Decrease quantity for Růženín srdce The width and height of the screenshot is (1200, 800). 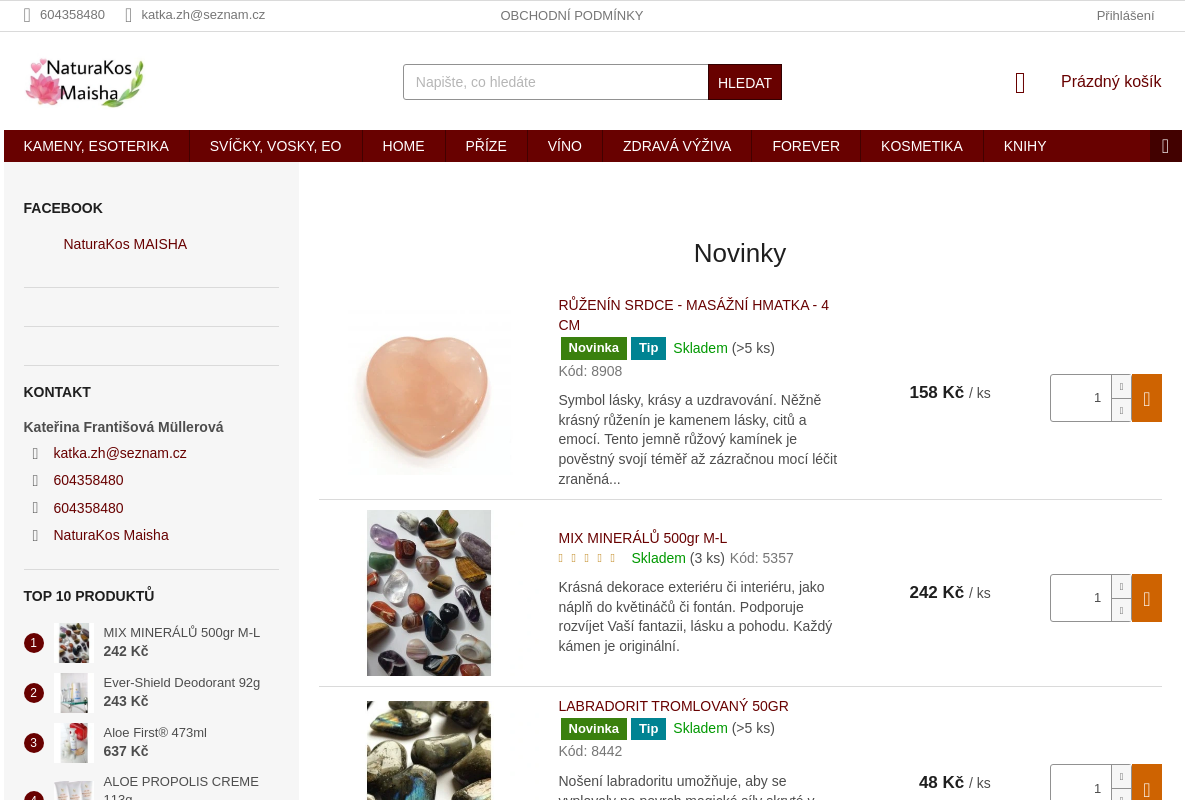click(1121, 410)
